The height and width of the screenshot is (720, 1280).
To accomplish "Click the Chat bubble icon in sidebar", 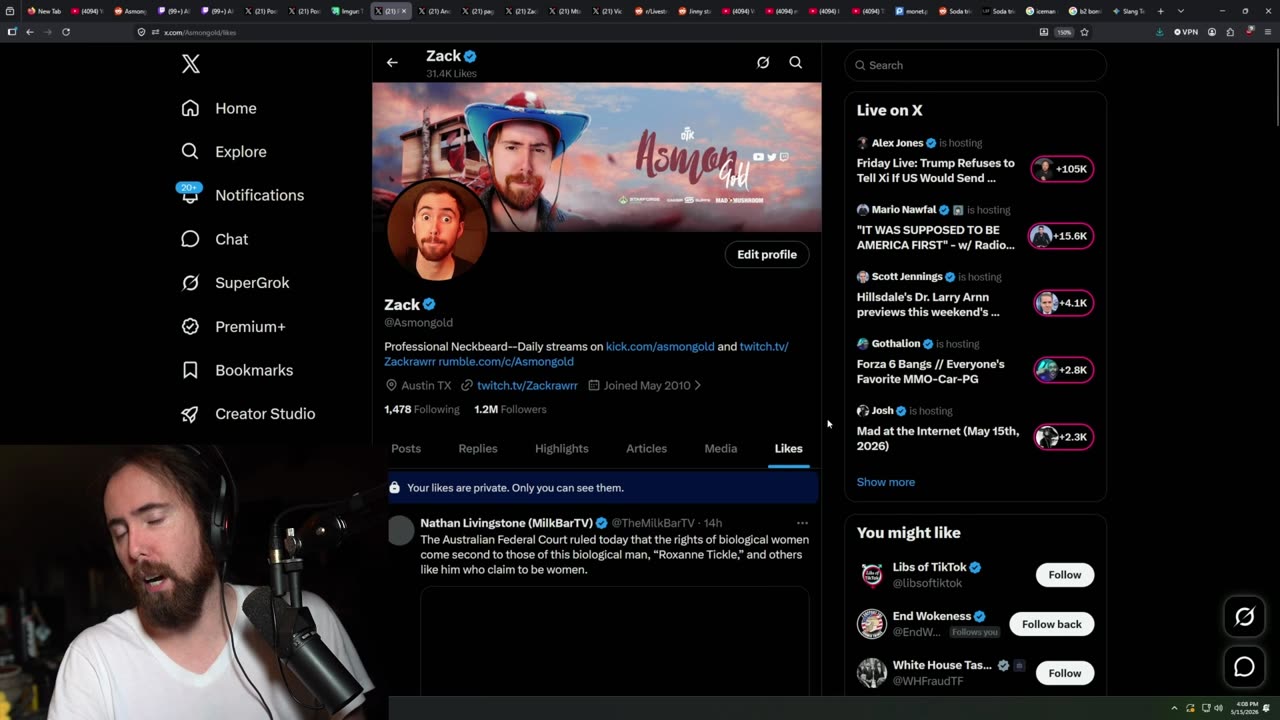I will 190,239.
